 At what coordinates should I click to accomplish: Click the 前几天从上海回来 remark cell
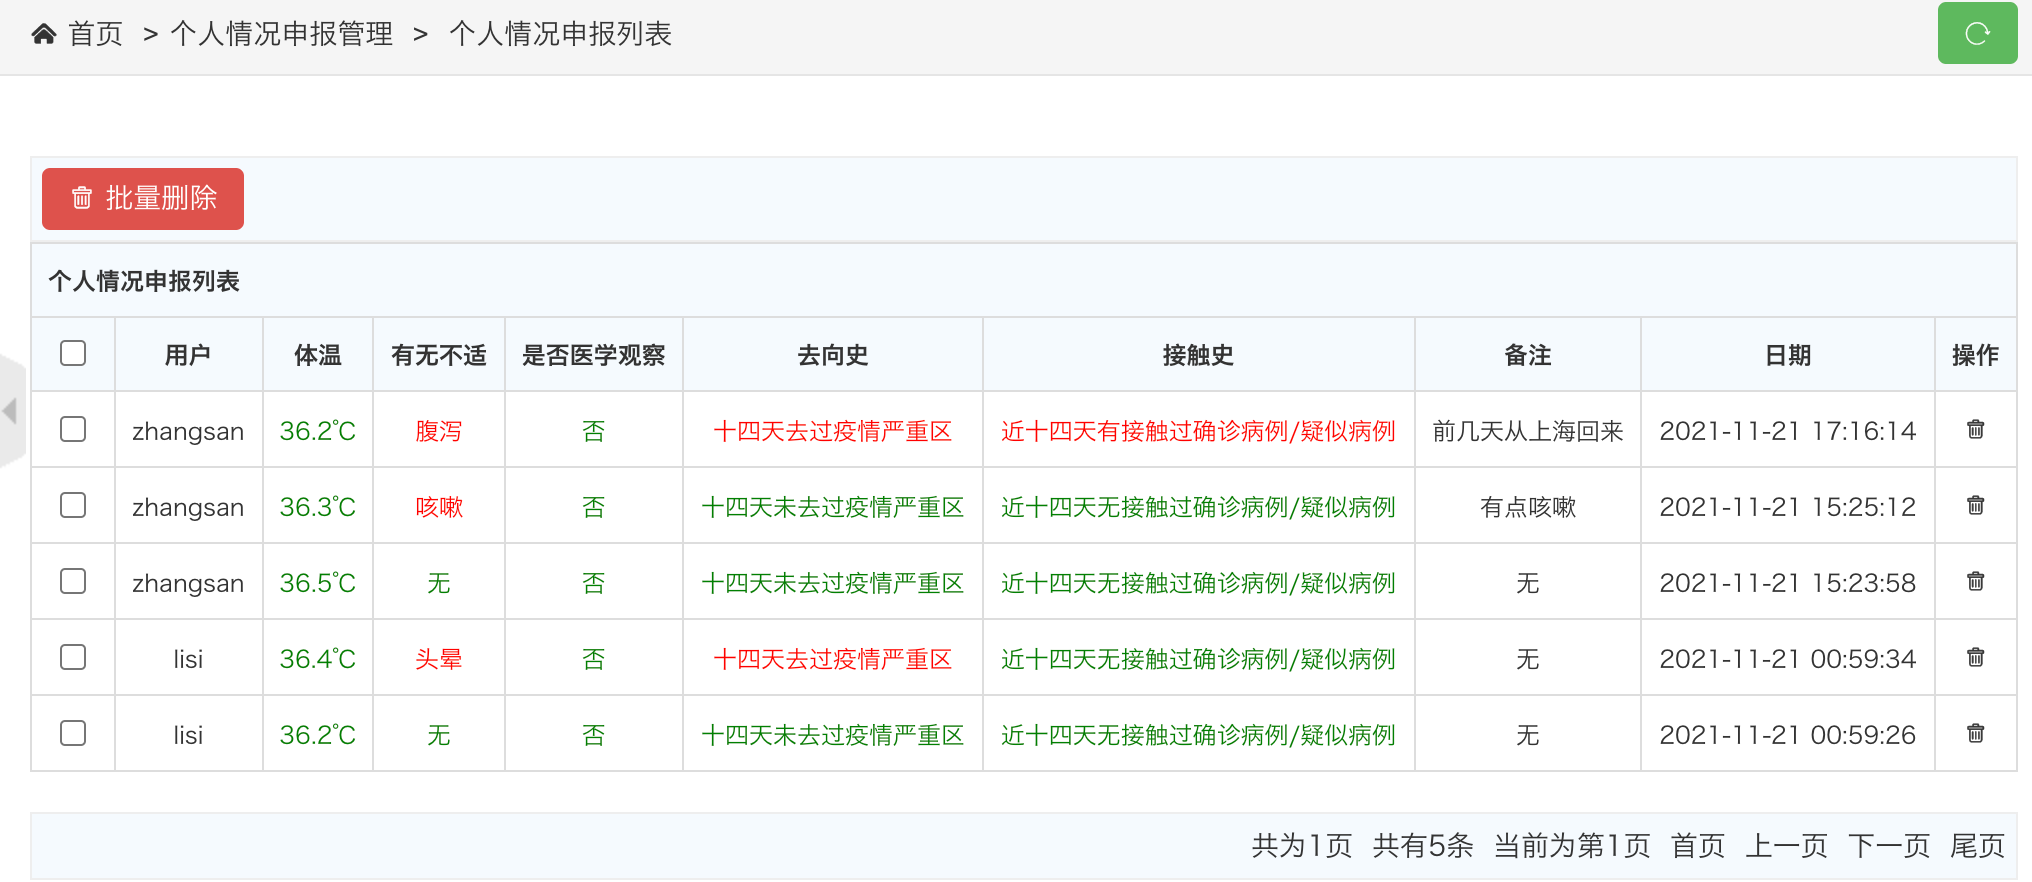pos(1528,431)
